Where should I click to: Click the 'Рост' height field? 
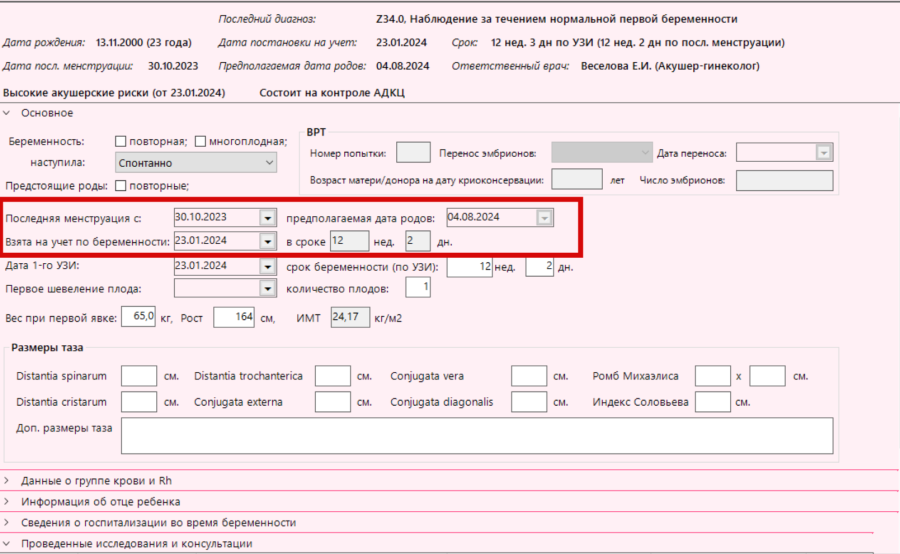(x=234, y=317)
